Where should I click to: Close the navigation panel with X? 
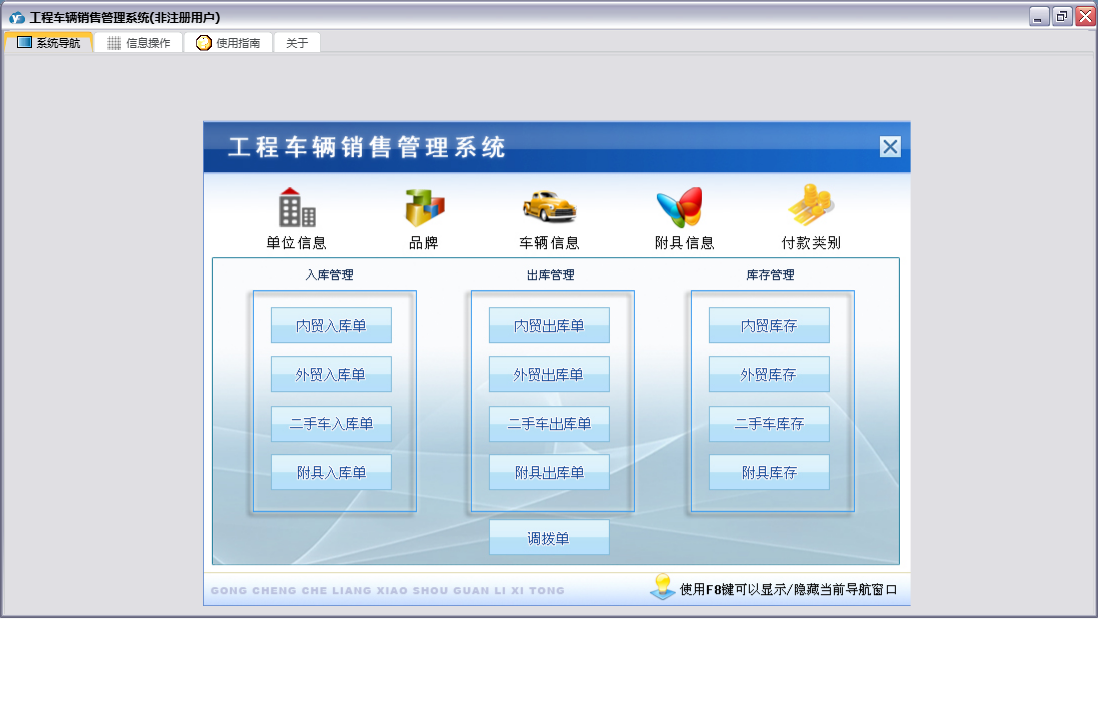click(890, 146)
